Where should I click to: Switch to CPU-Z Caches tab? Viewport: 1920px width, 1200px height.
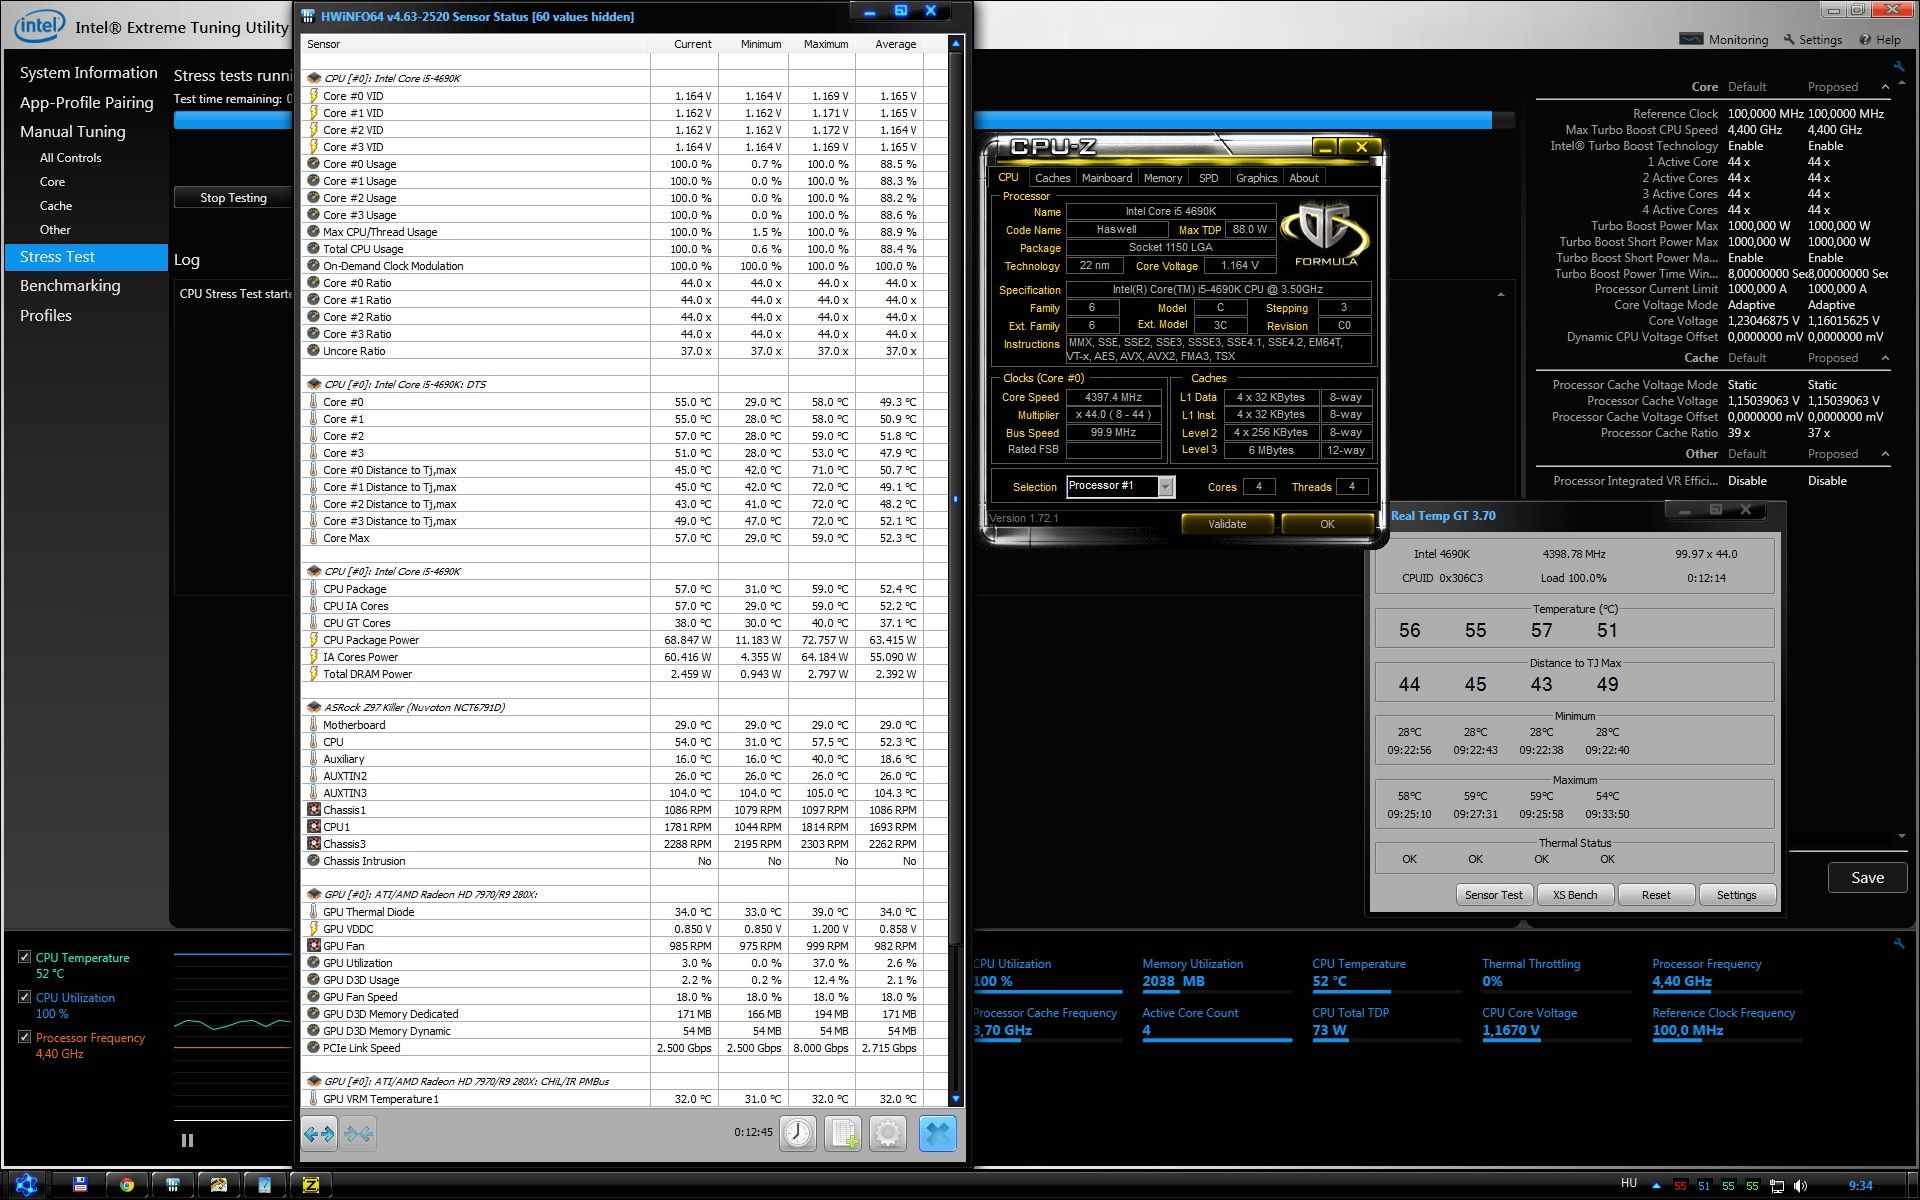pyautogui.click(x=1052, y=178)
